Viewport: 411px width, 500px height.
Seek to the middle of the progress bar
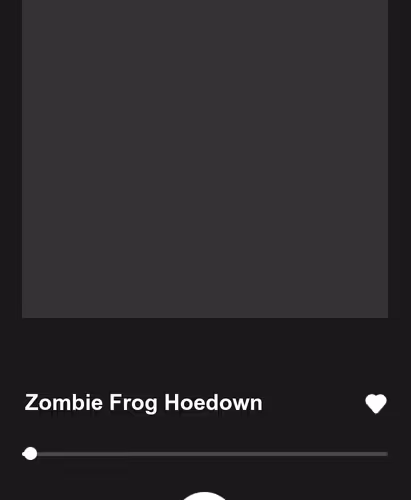click(205, 454)
